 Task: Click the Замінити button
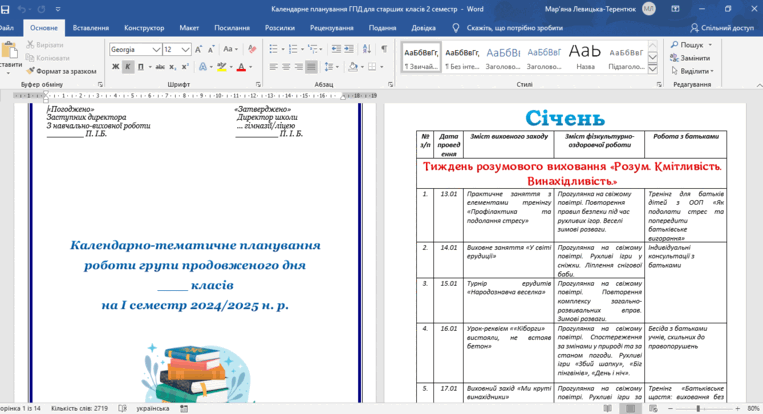(x=690, y=58)
